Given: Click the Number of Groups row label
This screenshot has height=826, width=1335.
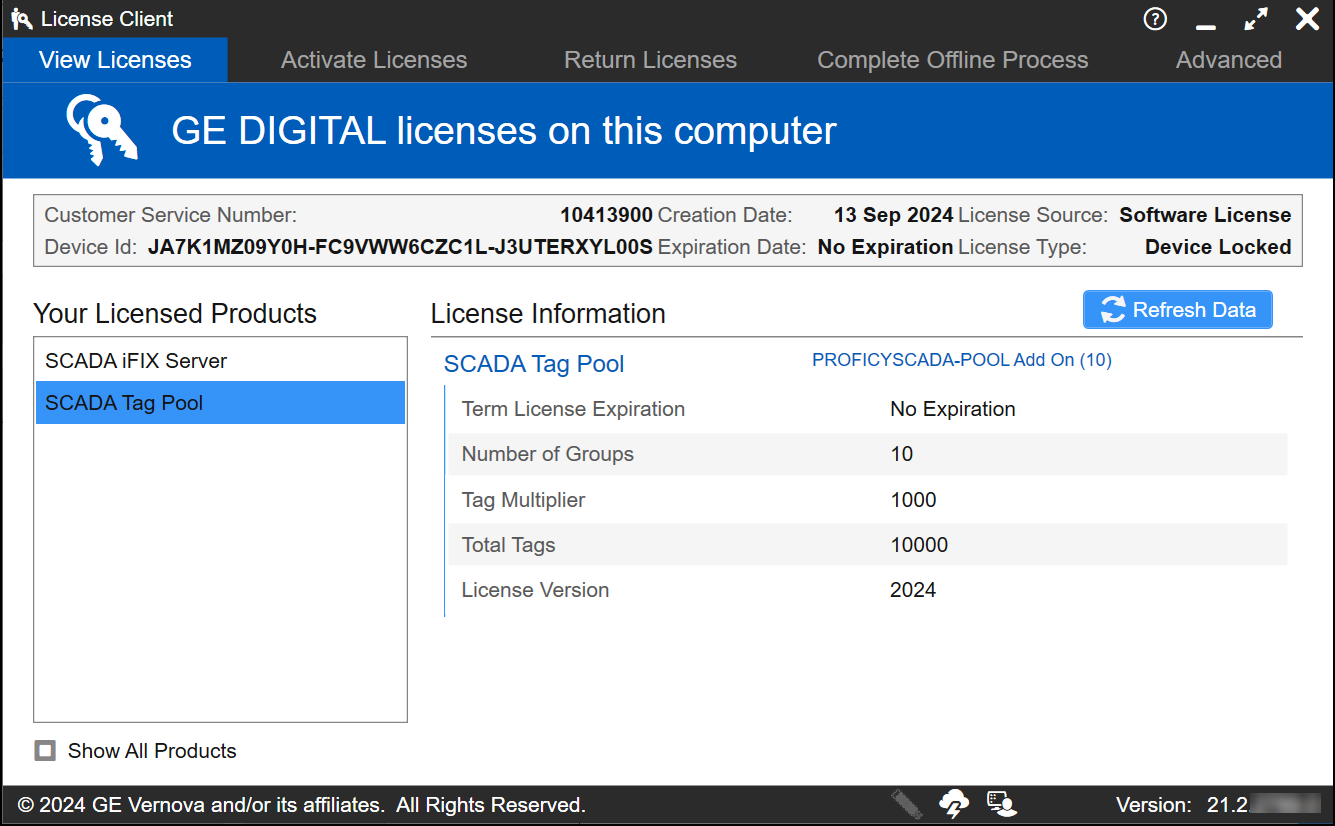Looking at the screenshot, I should pos(548,454).
